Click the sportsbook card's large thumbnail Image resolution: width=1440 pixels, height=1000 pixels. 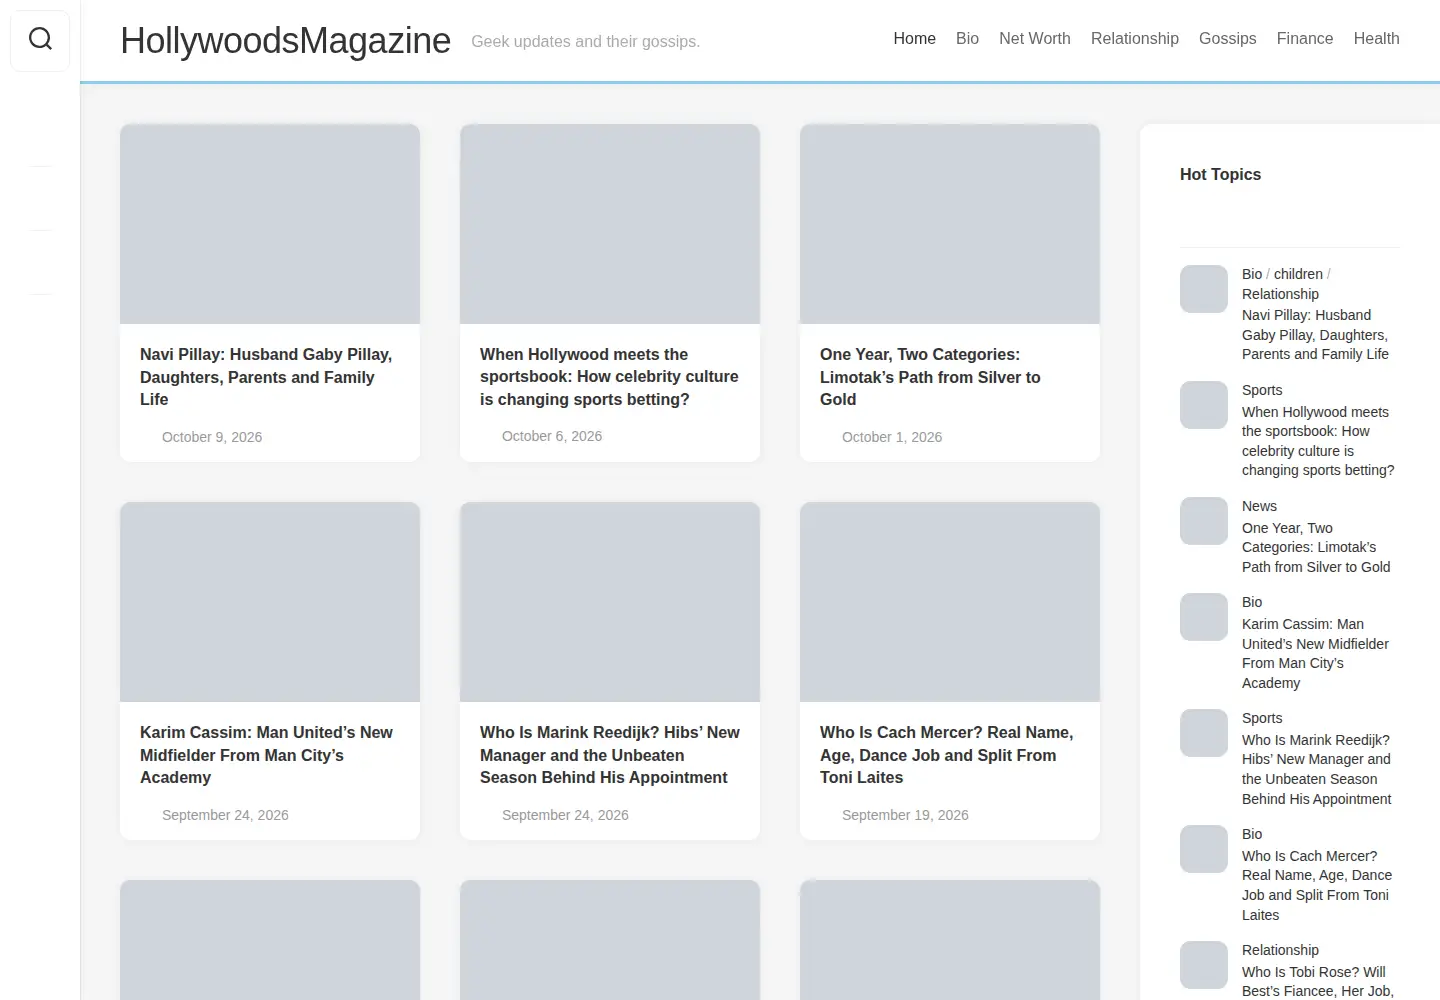tap(610, 224)
